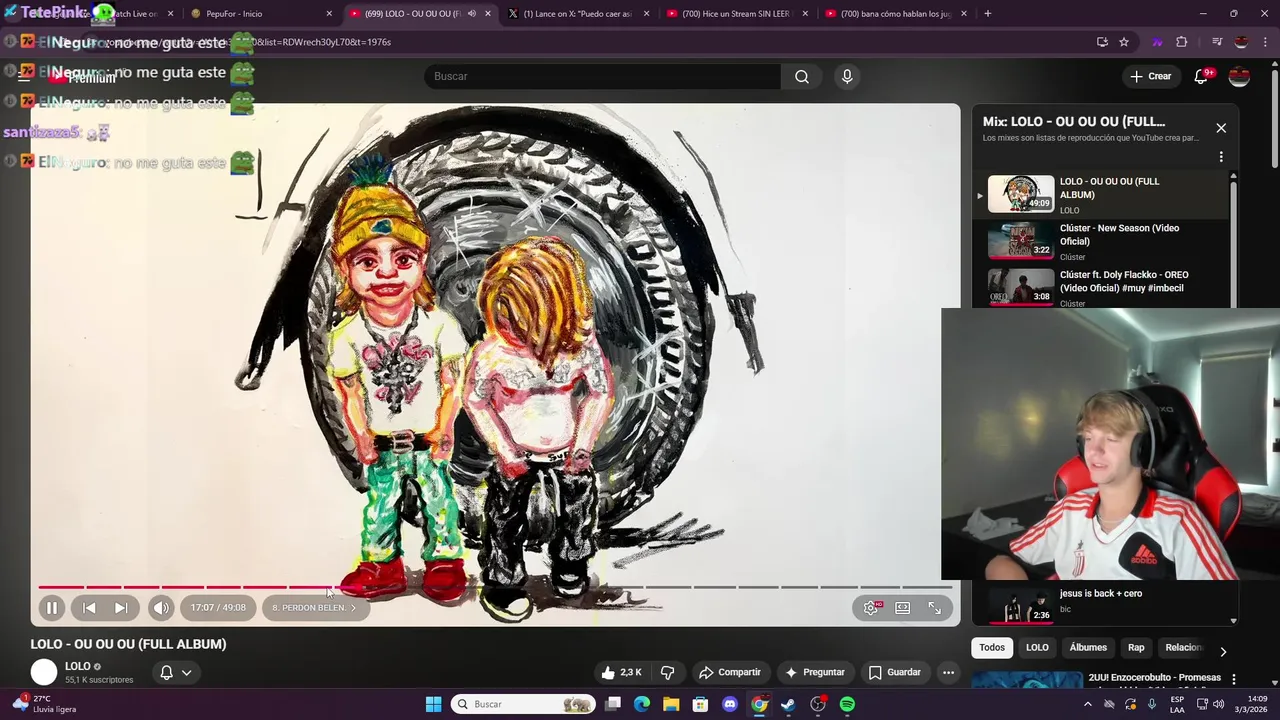Open the purple 7TV extension icon

click(1157, 42)
